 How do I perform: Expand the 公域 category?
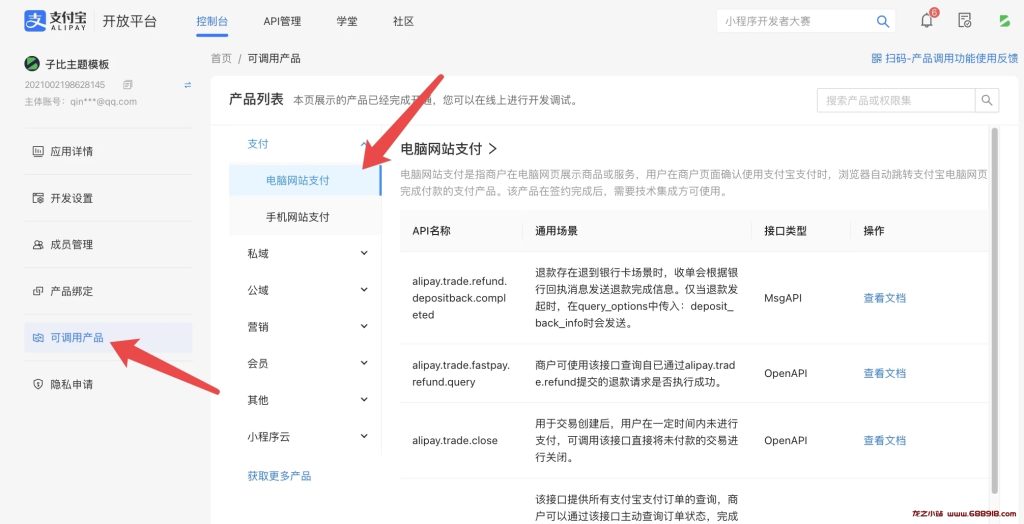pyautogui.click(x=364, y=290)
